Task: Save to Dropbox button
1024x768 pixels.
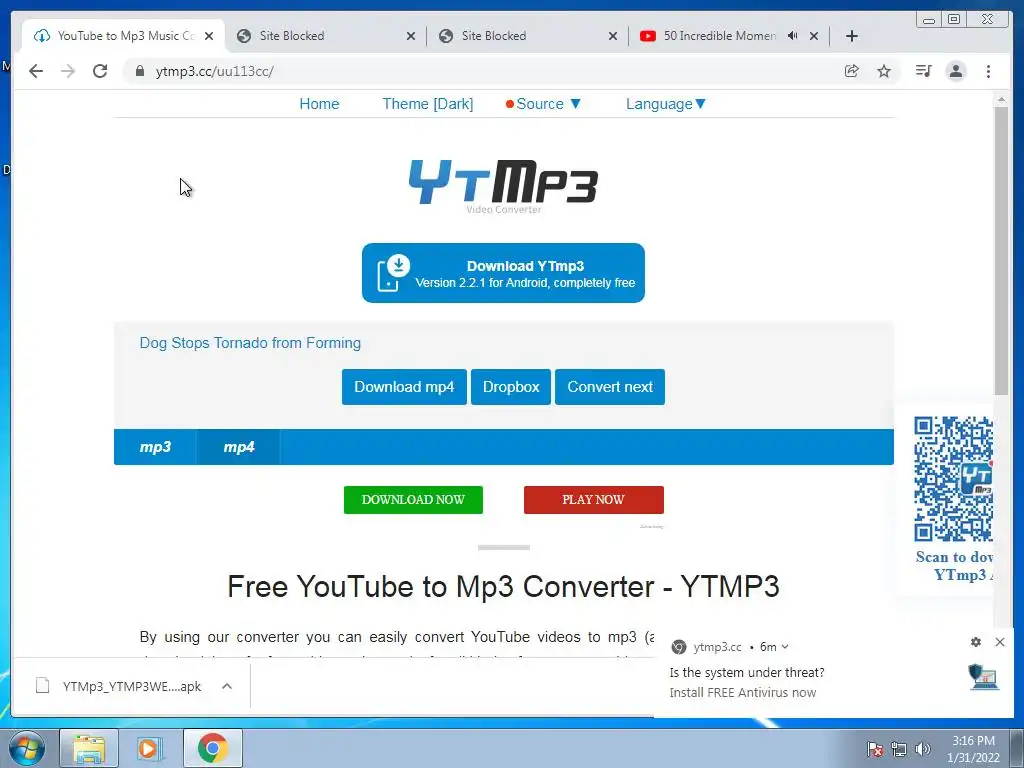Action: pos(511,387)
